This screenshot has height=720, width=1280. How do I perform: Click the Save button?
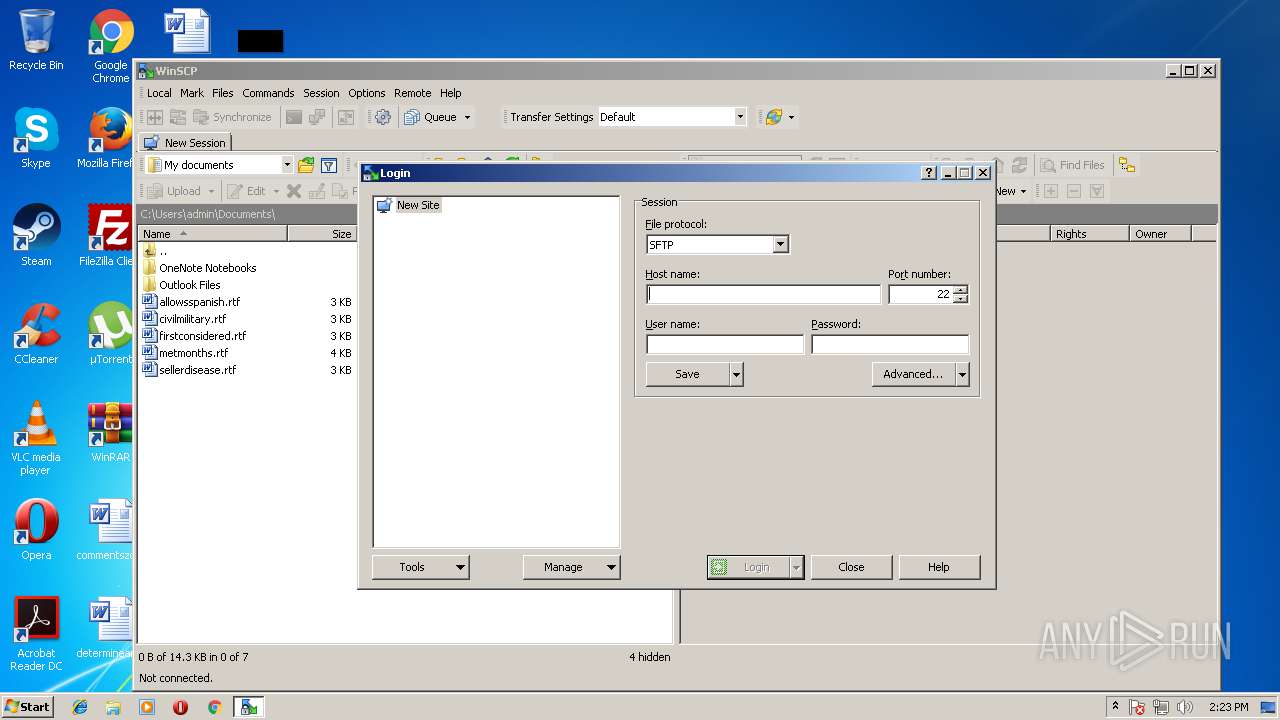[x=688, y=374]
